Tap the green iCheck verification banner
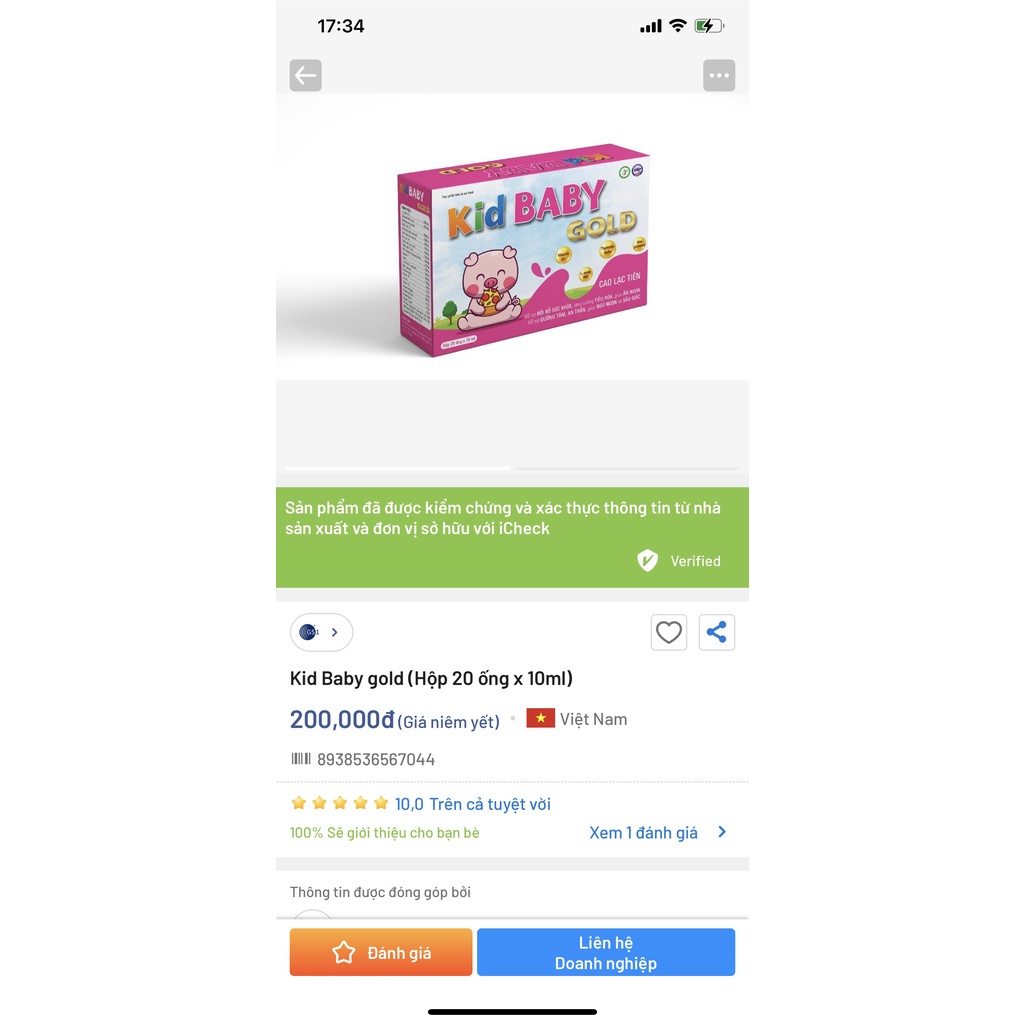This screenshot has height=1024, width=1024. click(512, 537)
